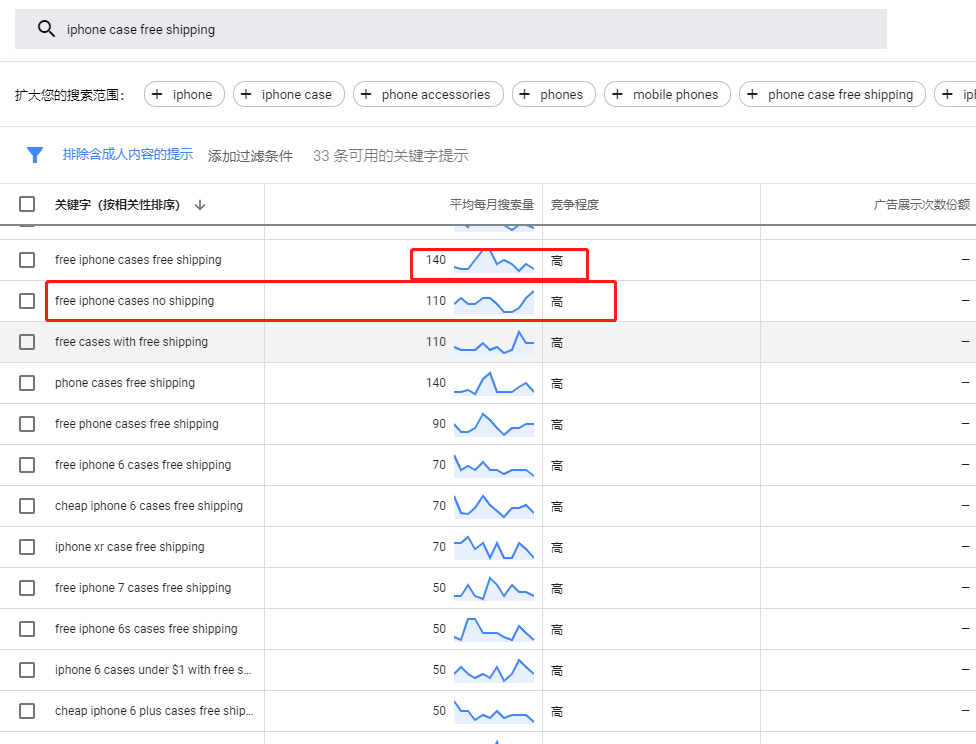Check the 'iphone xr case free shipping' row

click(27, 547)
